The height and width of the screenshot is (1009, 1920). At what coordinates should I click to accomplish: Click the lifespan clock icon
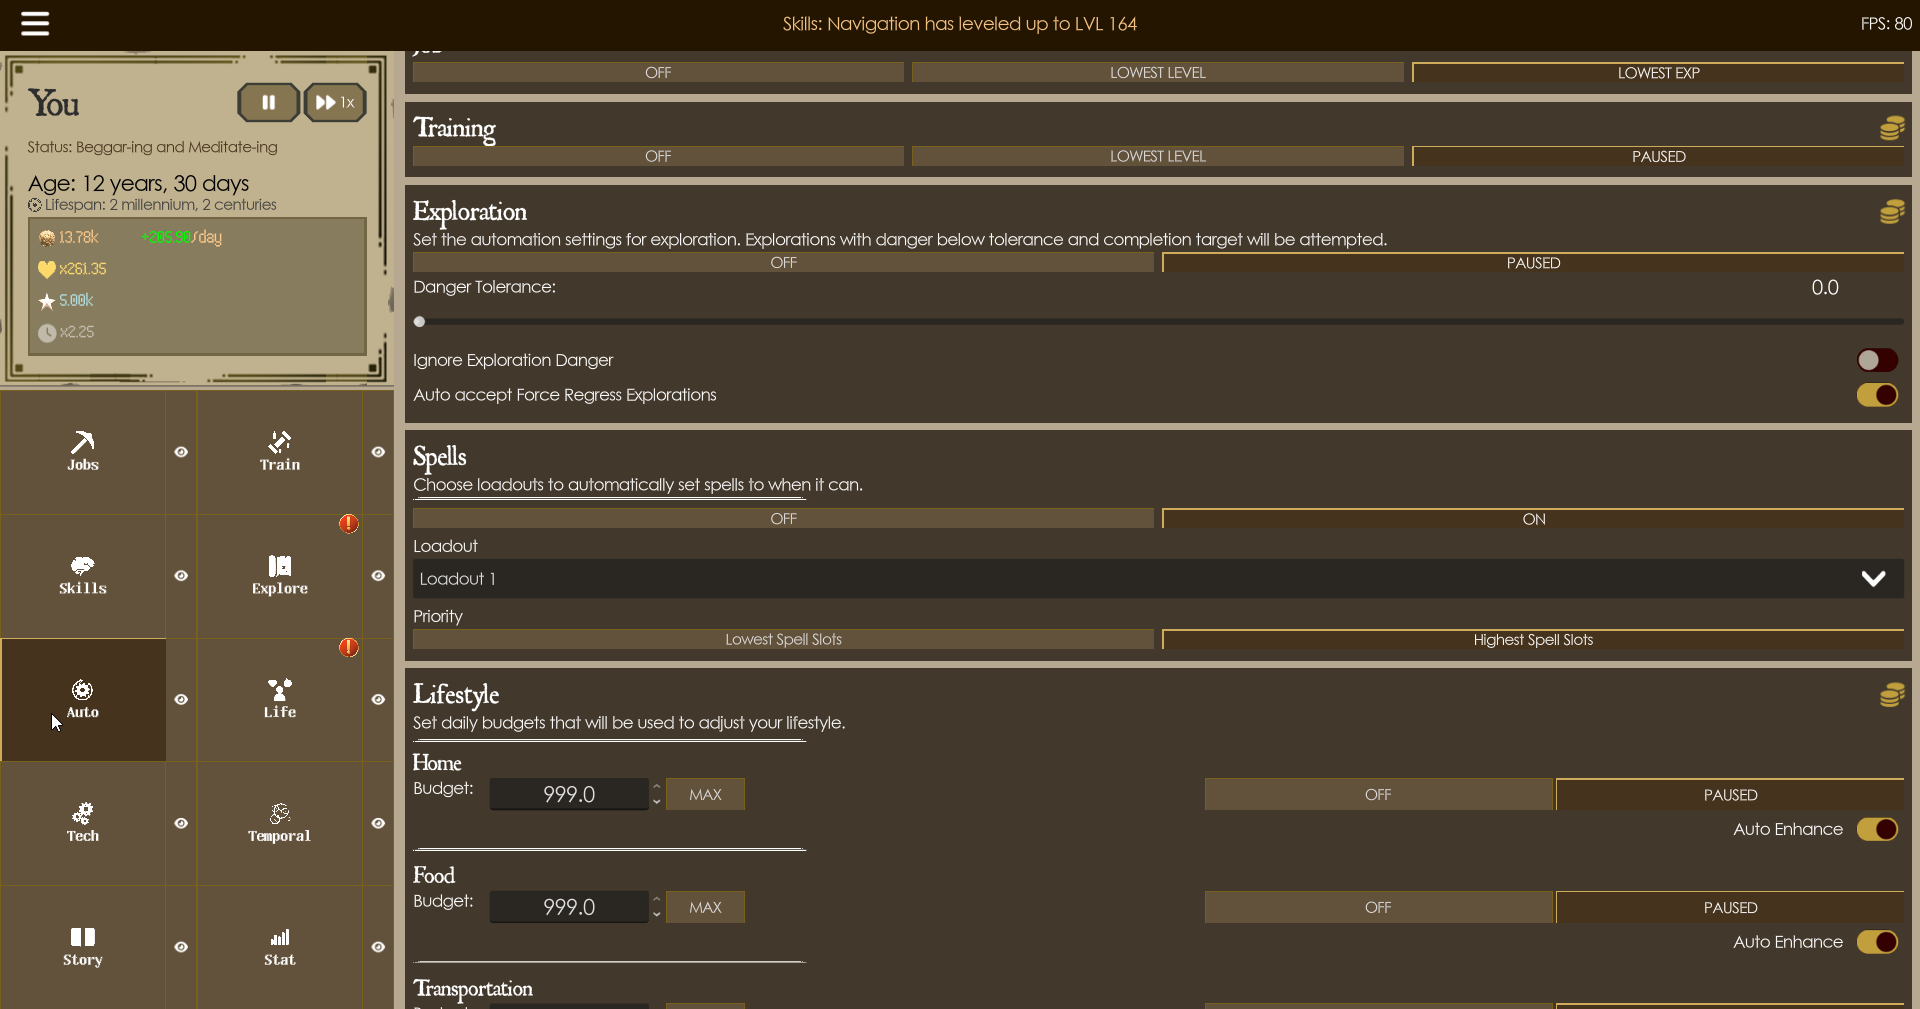tap(35, 205)
